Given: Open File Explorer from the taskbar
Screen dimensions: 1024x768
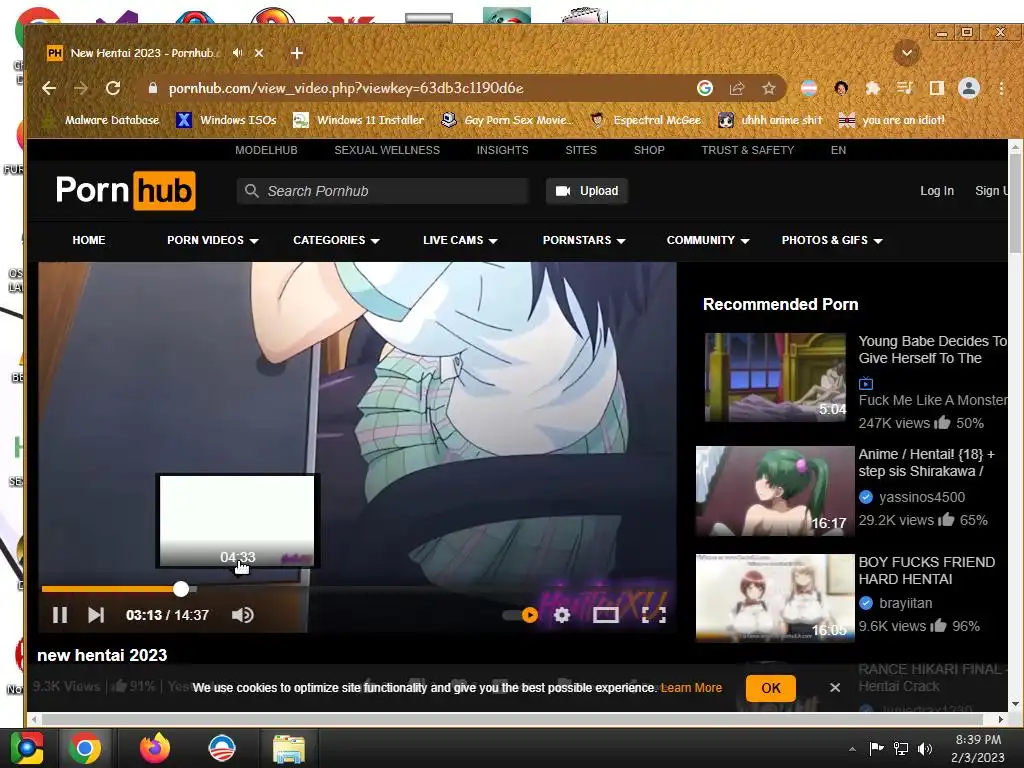Looking at the screenshot, I should 288,749.
